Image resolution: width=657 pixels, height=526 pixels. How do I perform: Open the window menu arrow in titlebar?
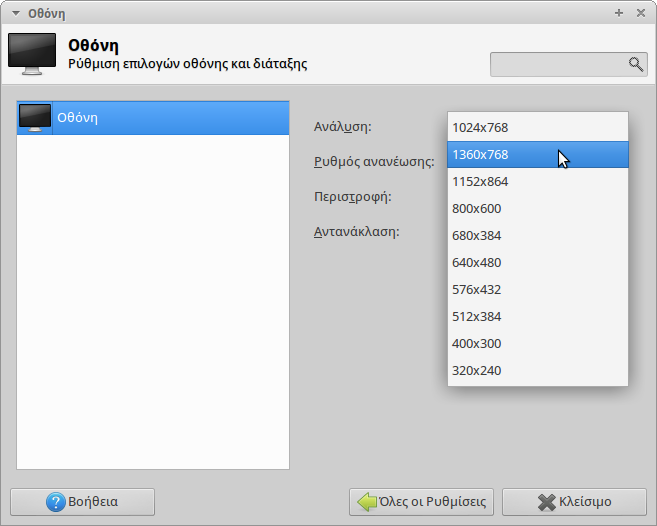click(16, 13)
